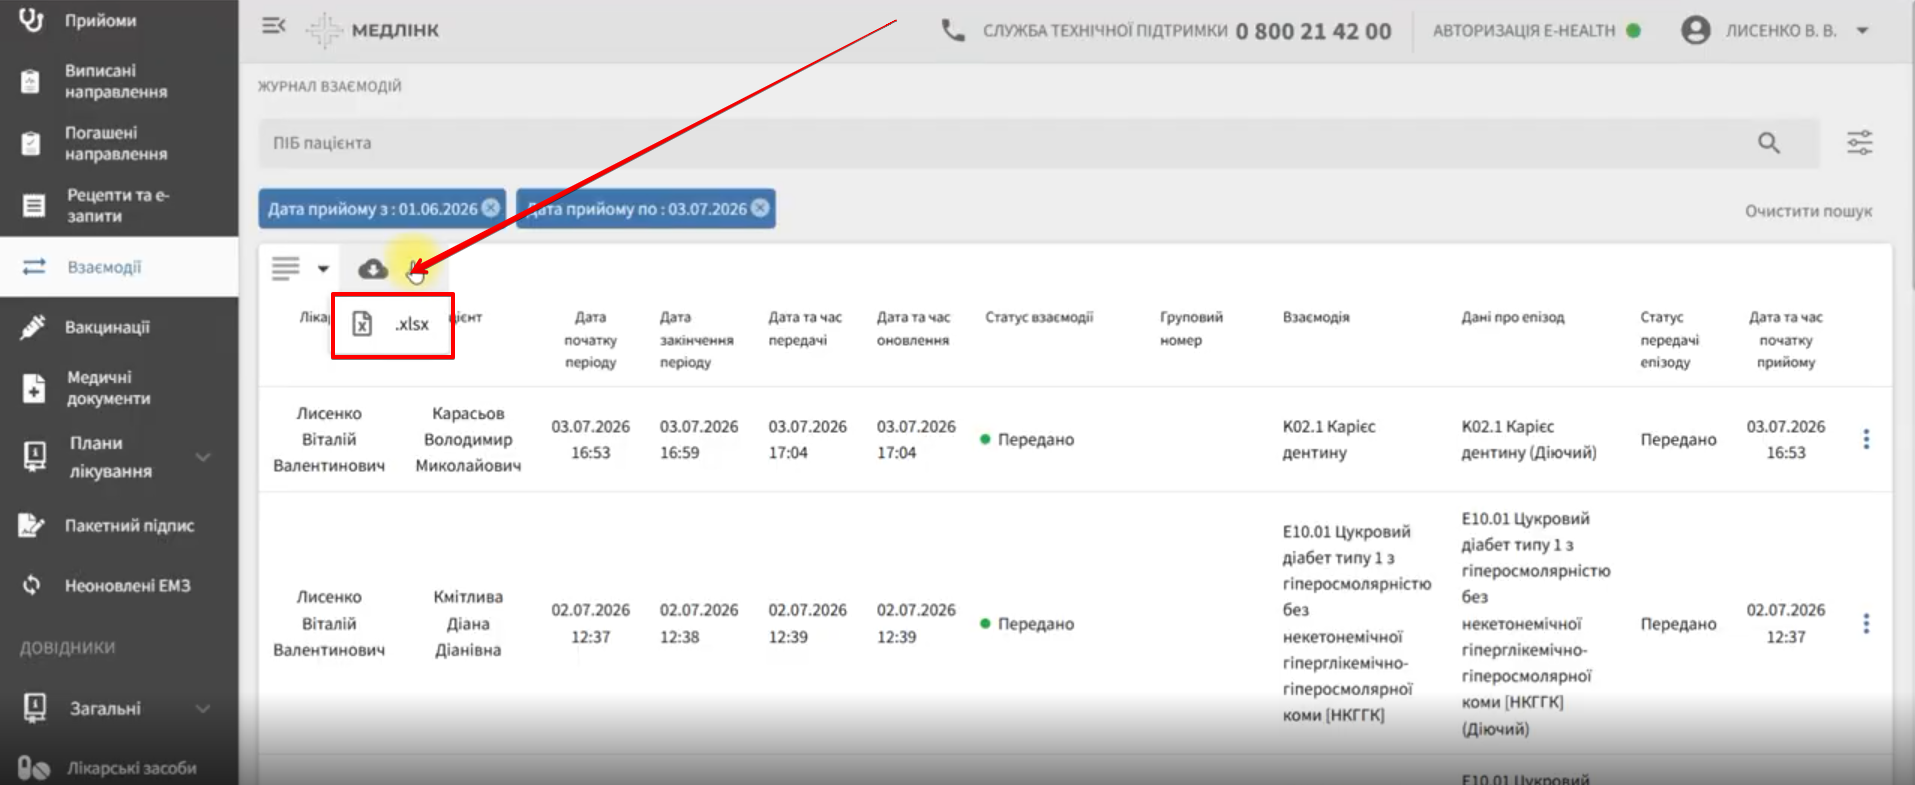
Task: Click the support number 0 800 21 42 00
Action: pos(1313,31)
